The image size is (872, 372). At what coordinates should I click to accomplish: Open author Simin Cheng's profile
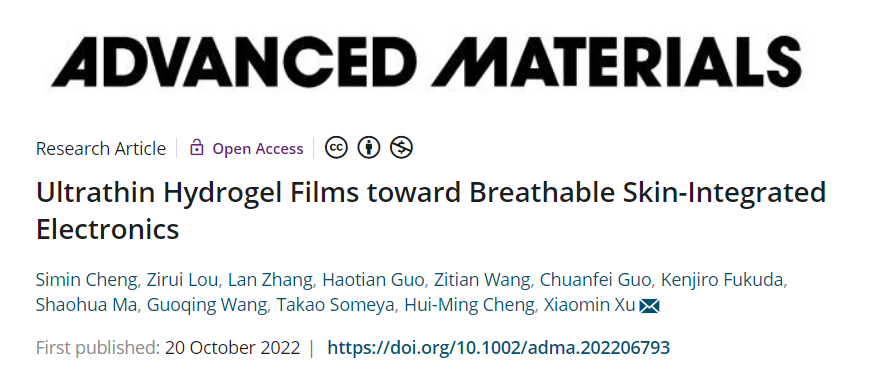point(86,280)
